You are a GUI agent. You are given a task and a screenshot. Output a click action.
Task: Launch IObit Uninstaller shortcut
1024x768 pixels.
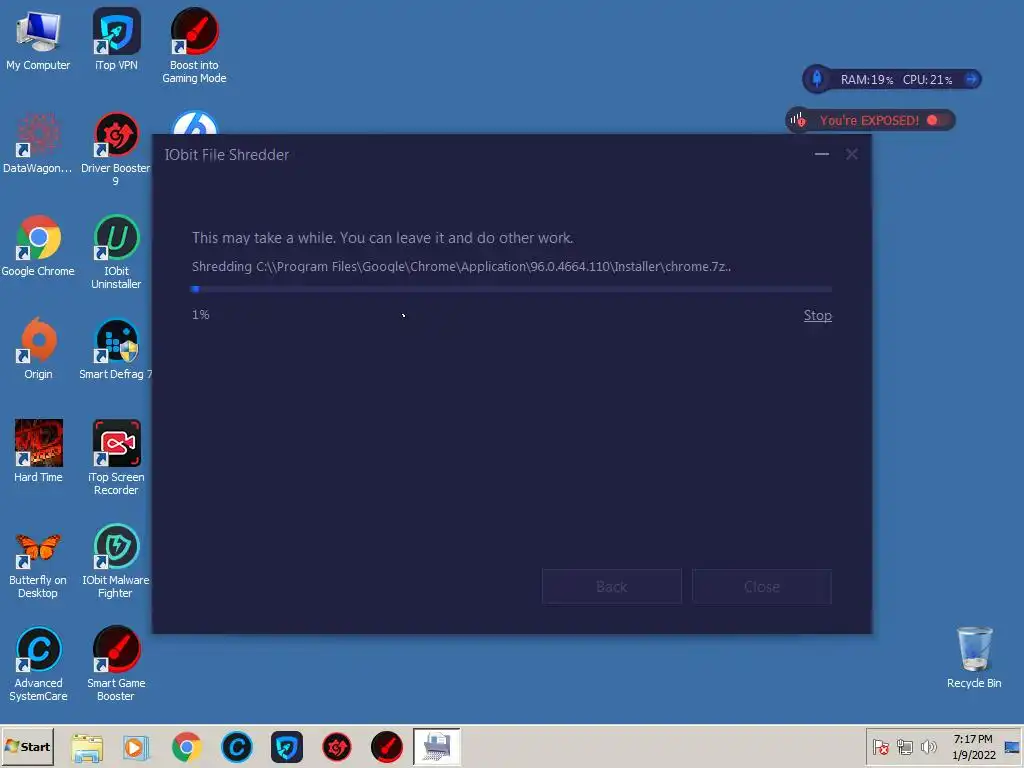(116, 252)
